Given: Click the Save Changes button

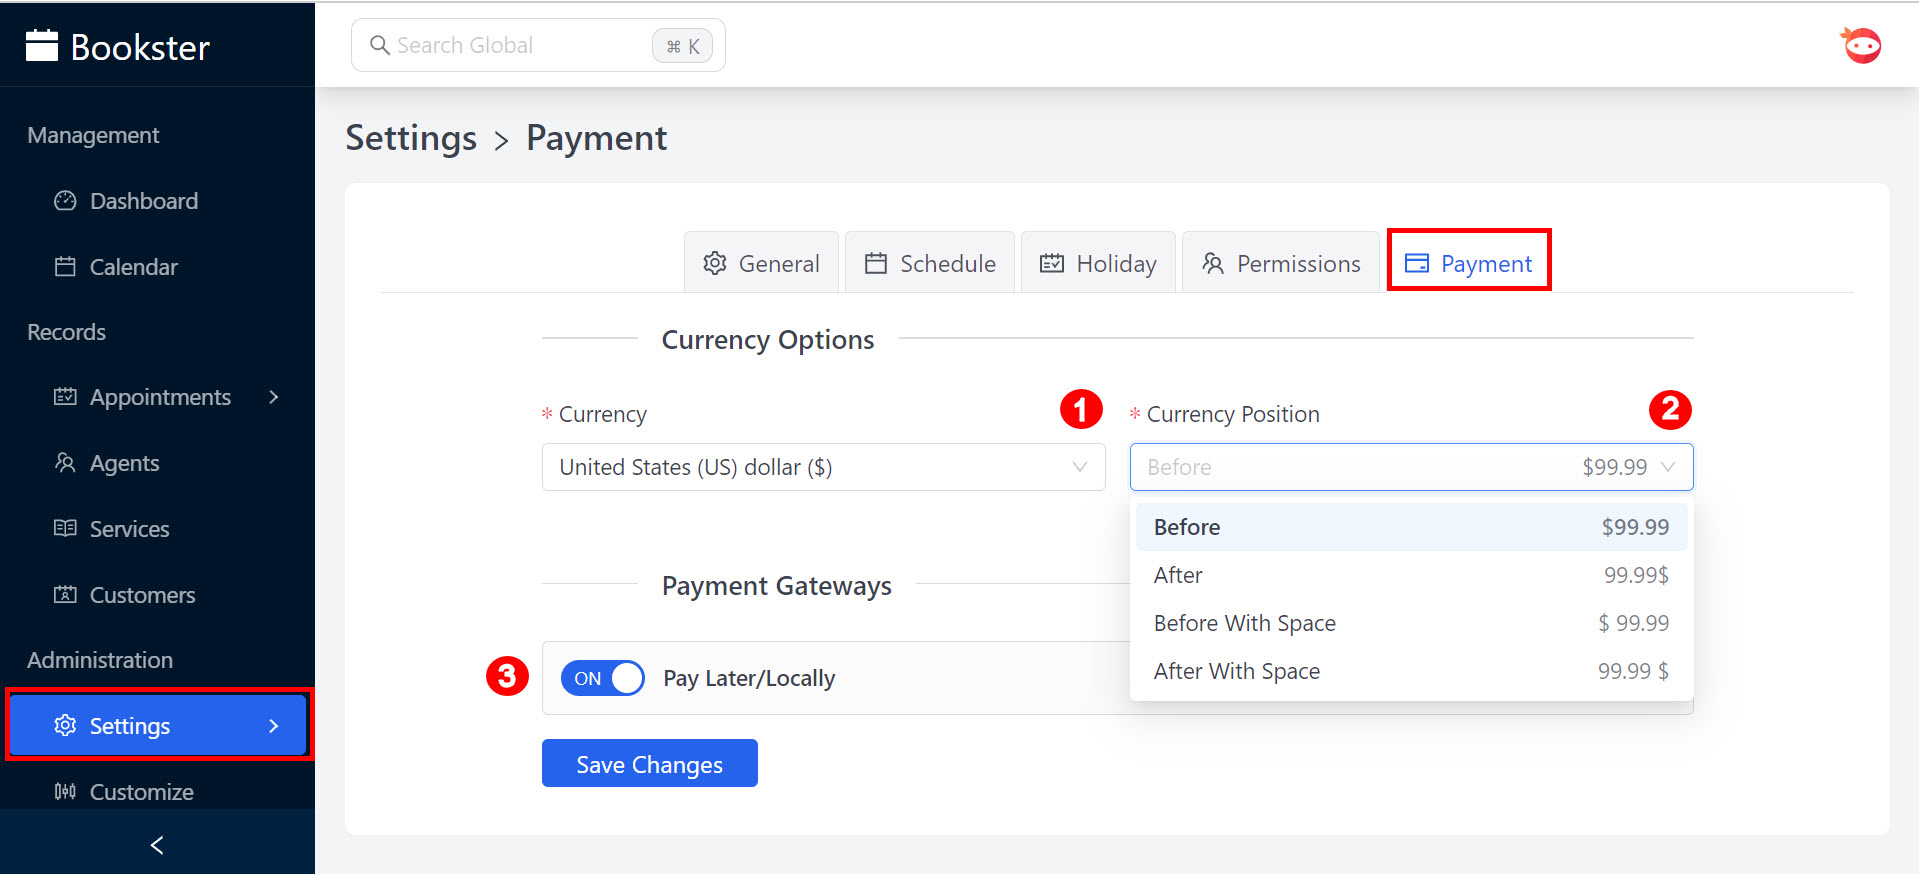Looking at the screenshot, I should point(649,764).
